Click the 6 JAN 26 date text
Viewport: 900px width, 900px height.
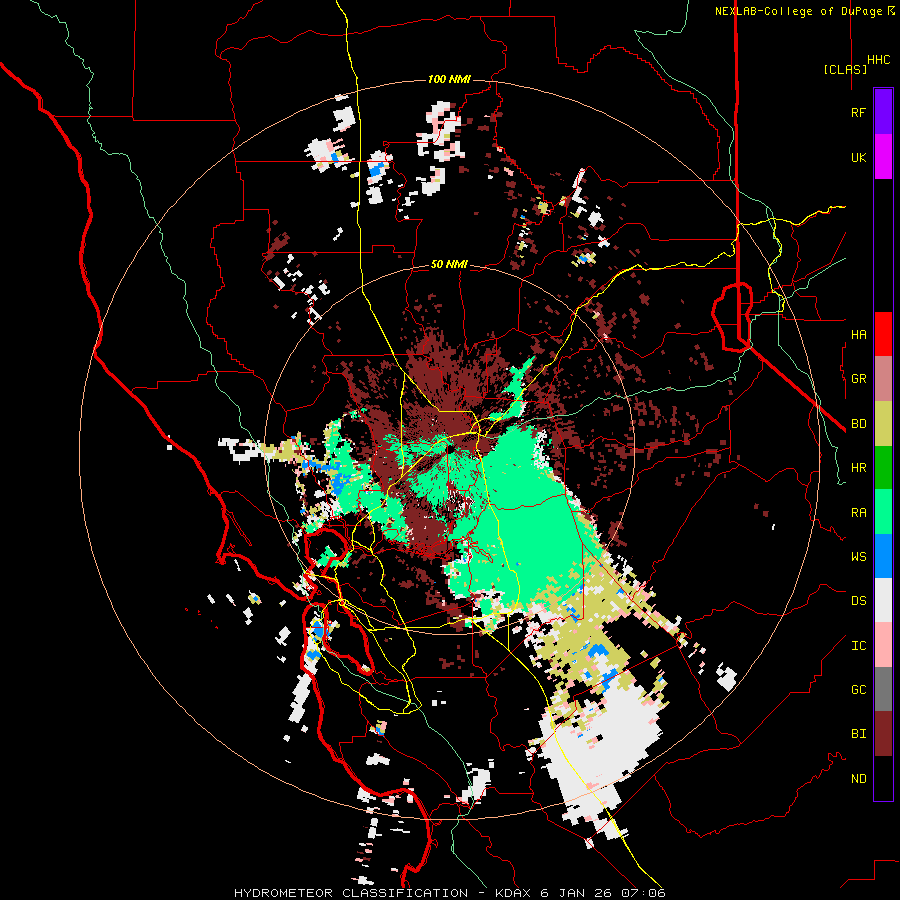(x=577, y=893)
